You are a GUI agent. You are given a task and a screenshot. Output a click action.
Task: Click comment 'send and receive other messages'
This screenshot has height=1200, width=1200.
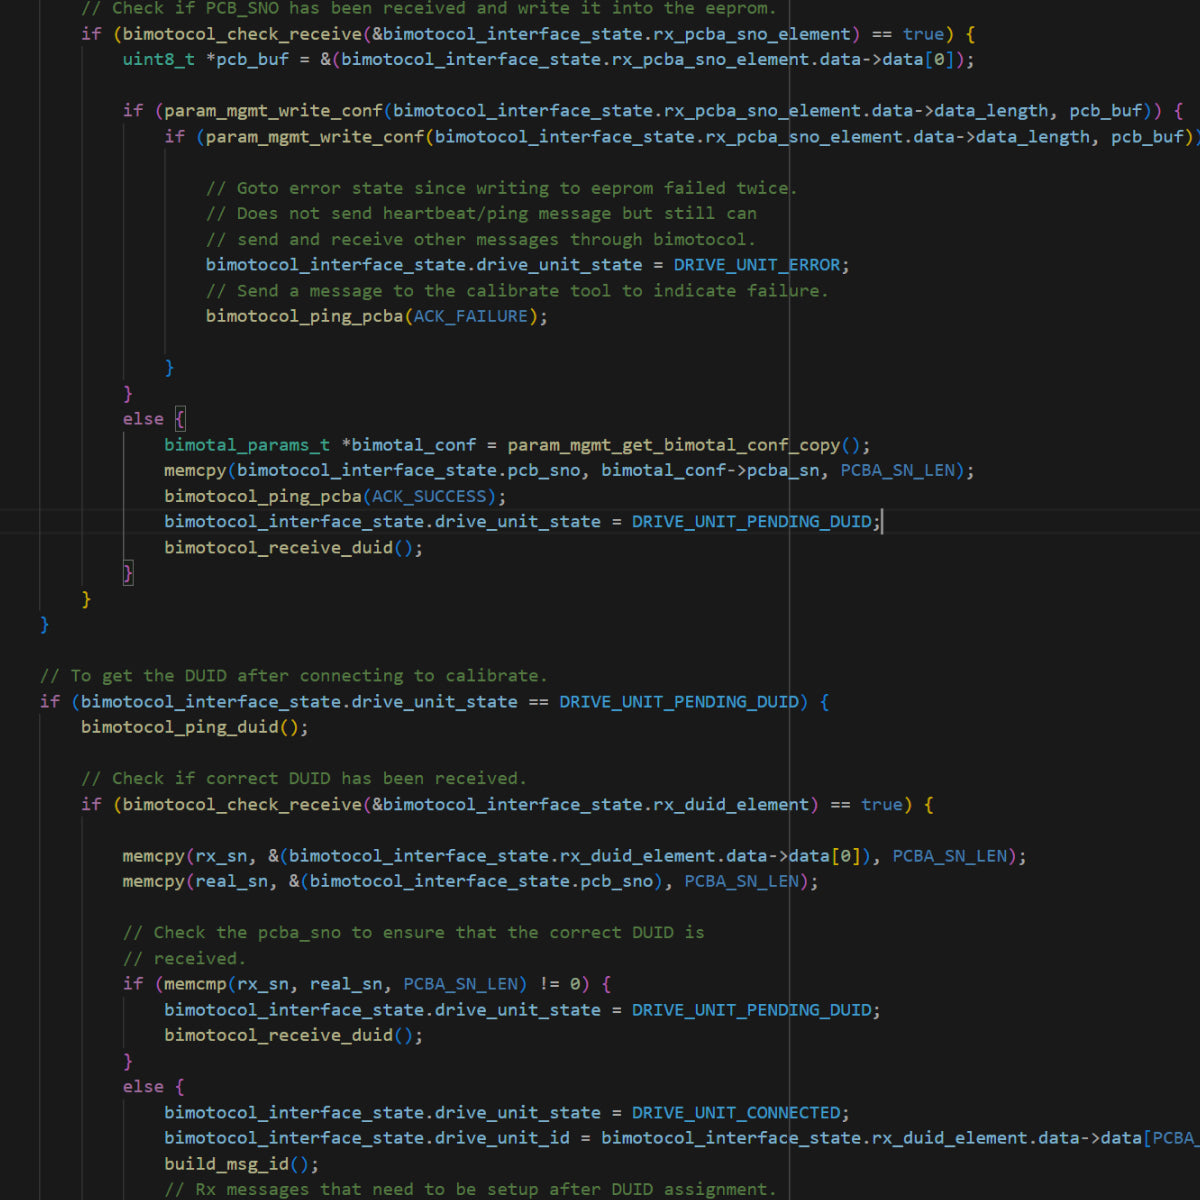pyautogui.click(x=481, y=239)
